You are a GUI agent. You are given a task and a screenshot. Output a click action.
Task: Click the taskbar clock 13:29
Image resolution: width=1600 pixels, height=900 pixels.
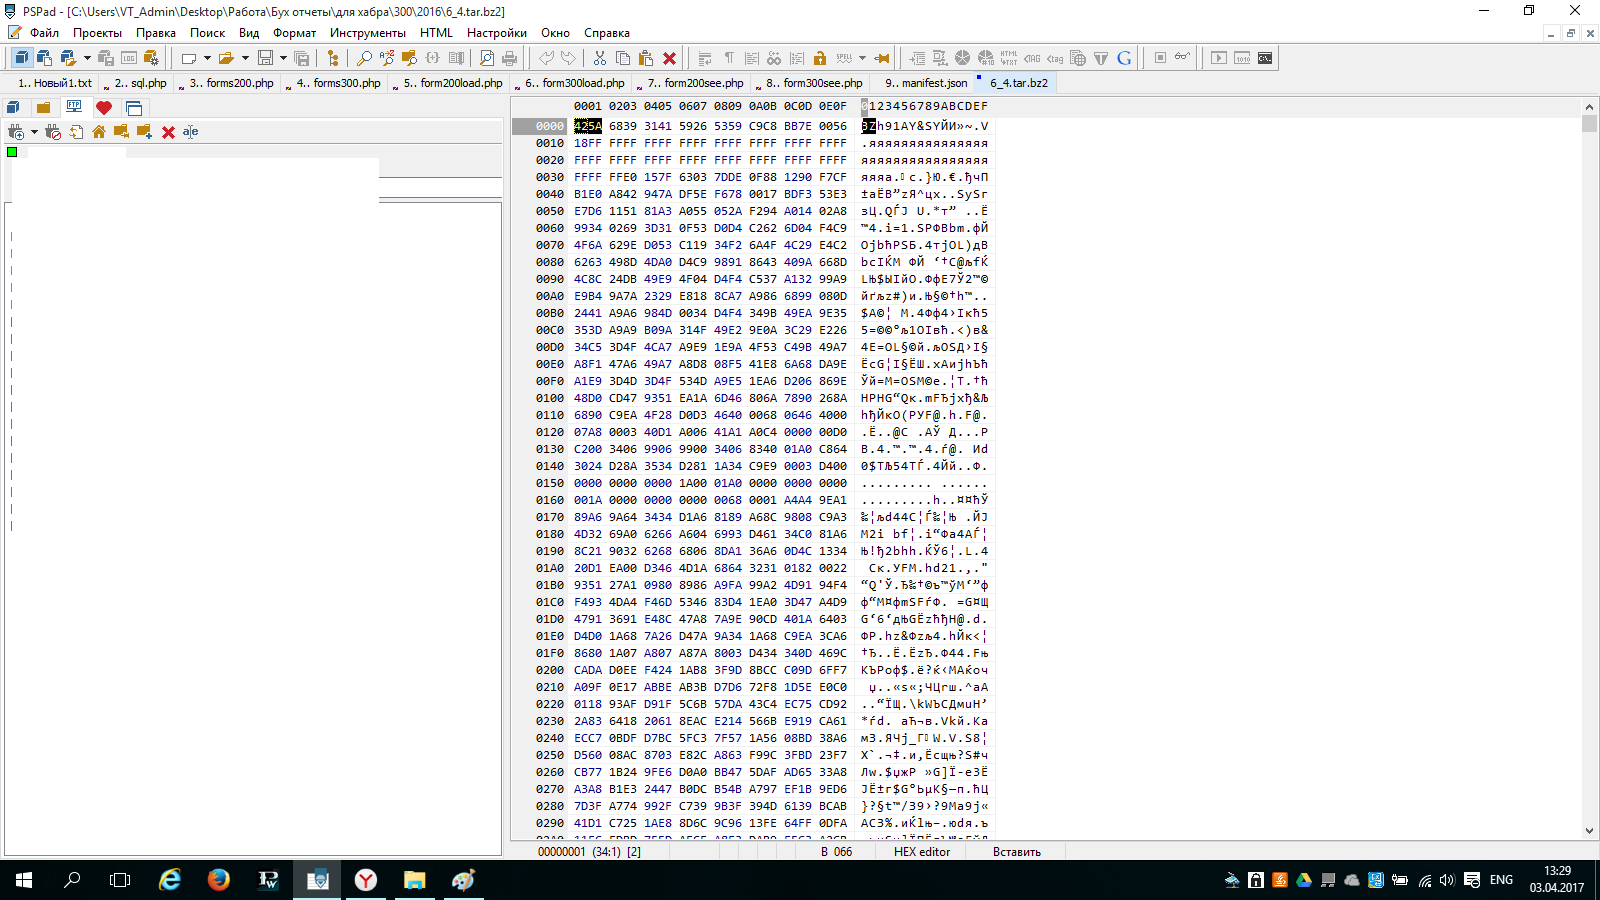pos(1557,871)
